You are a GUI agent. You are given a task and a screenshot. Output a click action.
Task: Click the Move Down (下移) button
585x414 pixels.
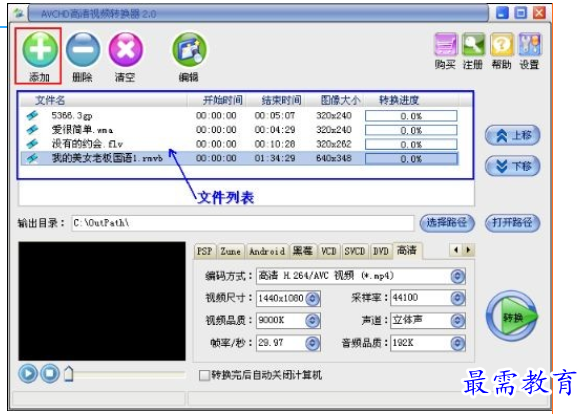[x=513, y=166]
